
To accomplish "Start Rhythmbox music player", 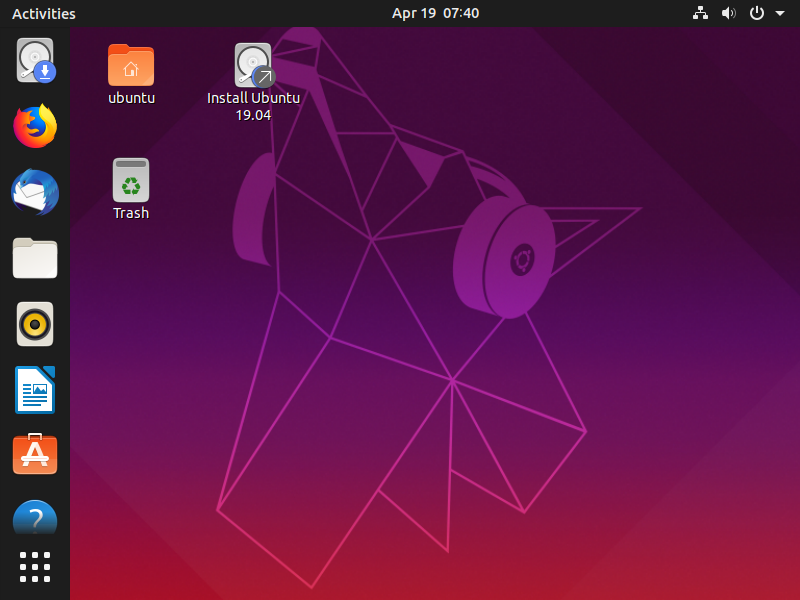I will (35, 324).
